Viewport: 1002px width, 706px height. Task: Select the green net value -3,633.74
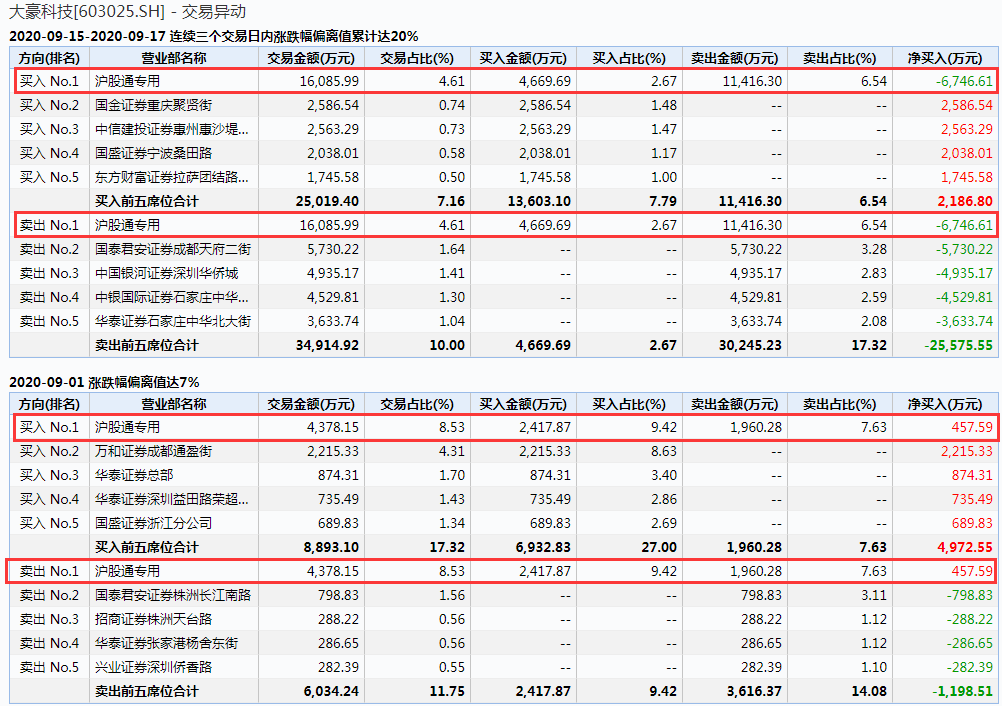click(964, 321)
